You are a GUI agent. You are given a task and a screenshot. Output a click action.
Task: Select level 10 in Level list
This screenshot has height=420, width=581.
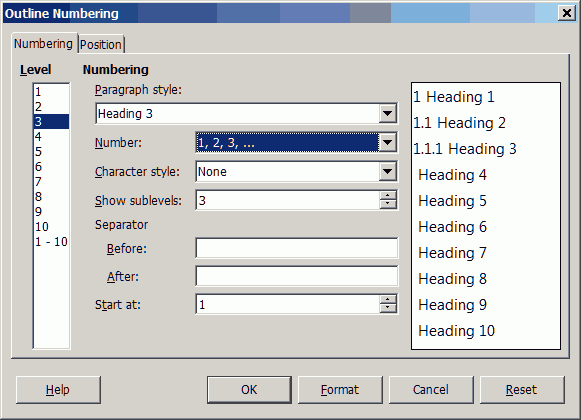coord(51,226)
